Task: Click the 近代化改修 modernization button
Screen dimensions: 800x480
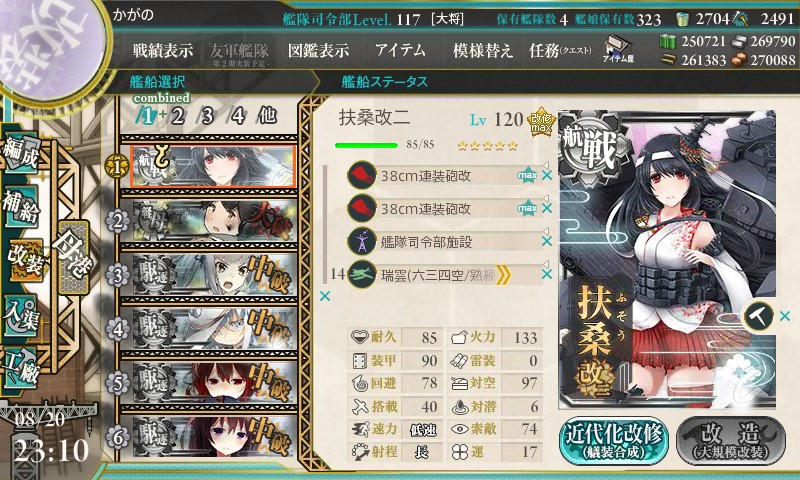Action: pos(614,441)
